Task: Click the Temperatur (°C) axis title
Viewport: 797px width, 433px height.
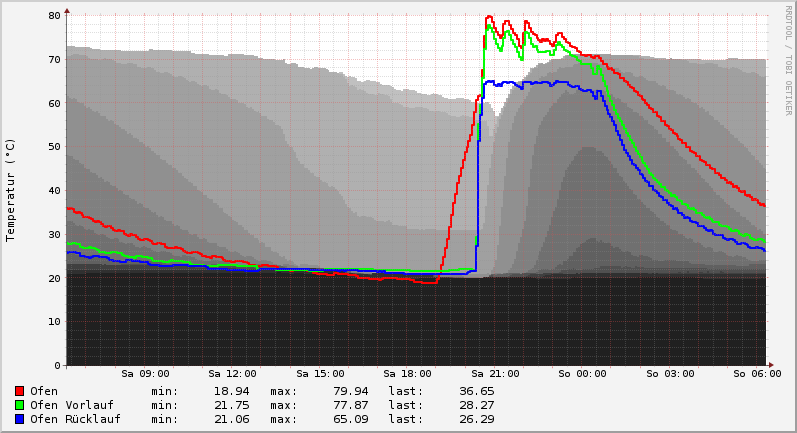Action: (x=11, y=190)
